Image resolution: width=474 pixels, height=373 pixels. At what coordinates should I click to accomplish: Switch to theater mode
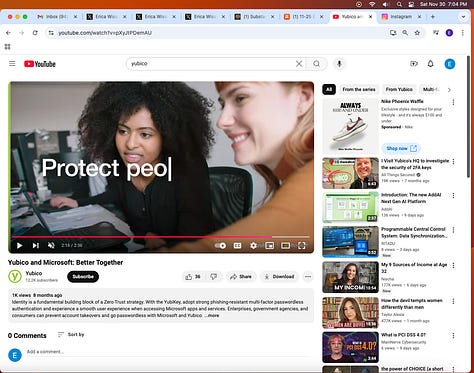pos(286,246)
